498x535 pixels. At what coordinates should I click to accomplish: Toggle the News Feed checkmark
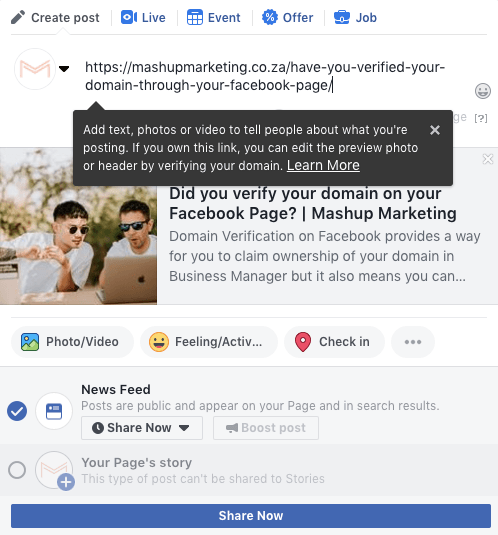(x=17, y=411)
